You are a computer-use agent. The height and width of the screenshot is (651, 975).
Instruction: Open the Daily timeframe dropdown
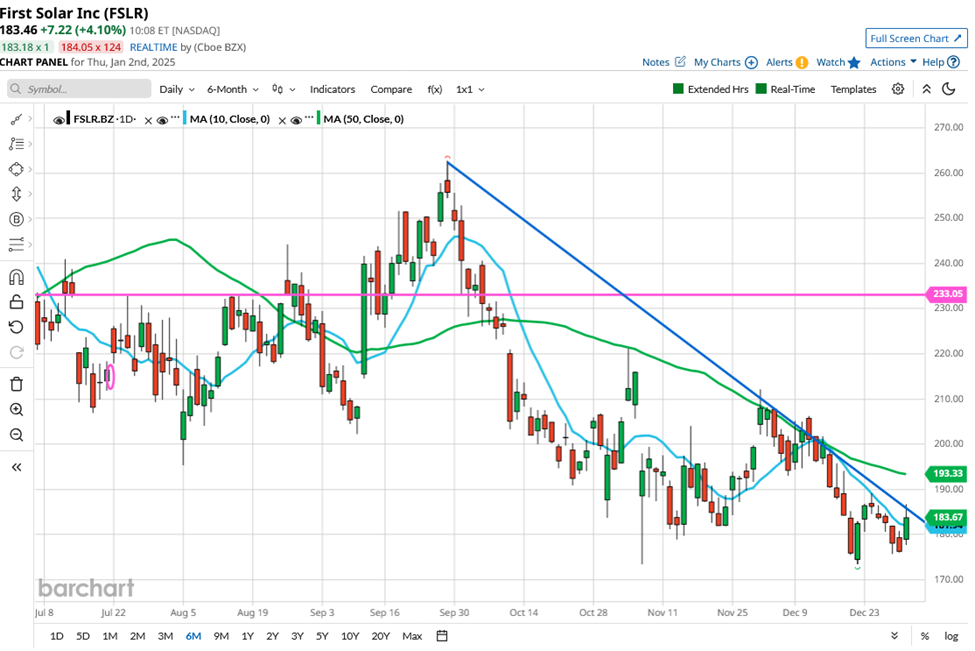[x=176, y=89]
